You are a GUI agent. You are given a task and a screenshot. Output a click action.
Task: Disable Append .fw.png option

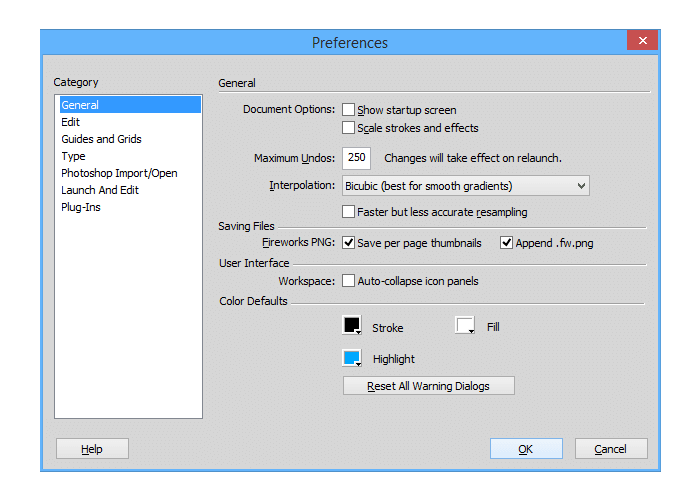[507, 243]
